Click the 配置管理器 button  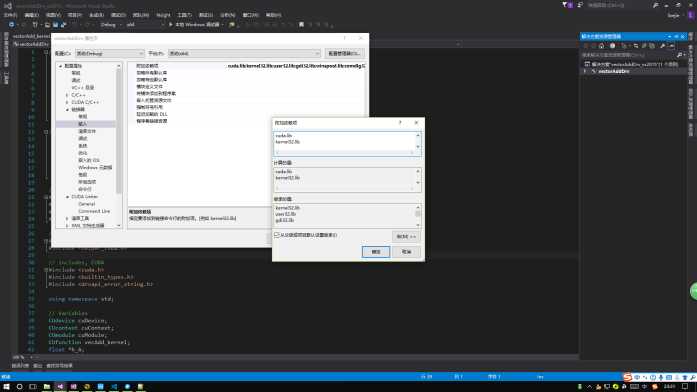point(344,53)
